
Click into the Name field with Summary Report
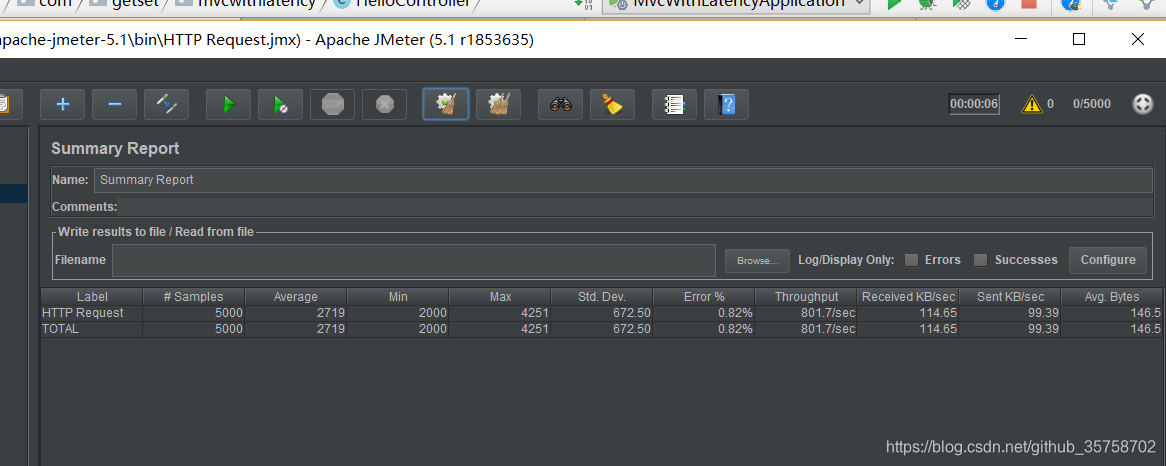623,180
